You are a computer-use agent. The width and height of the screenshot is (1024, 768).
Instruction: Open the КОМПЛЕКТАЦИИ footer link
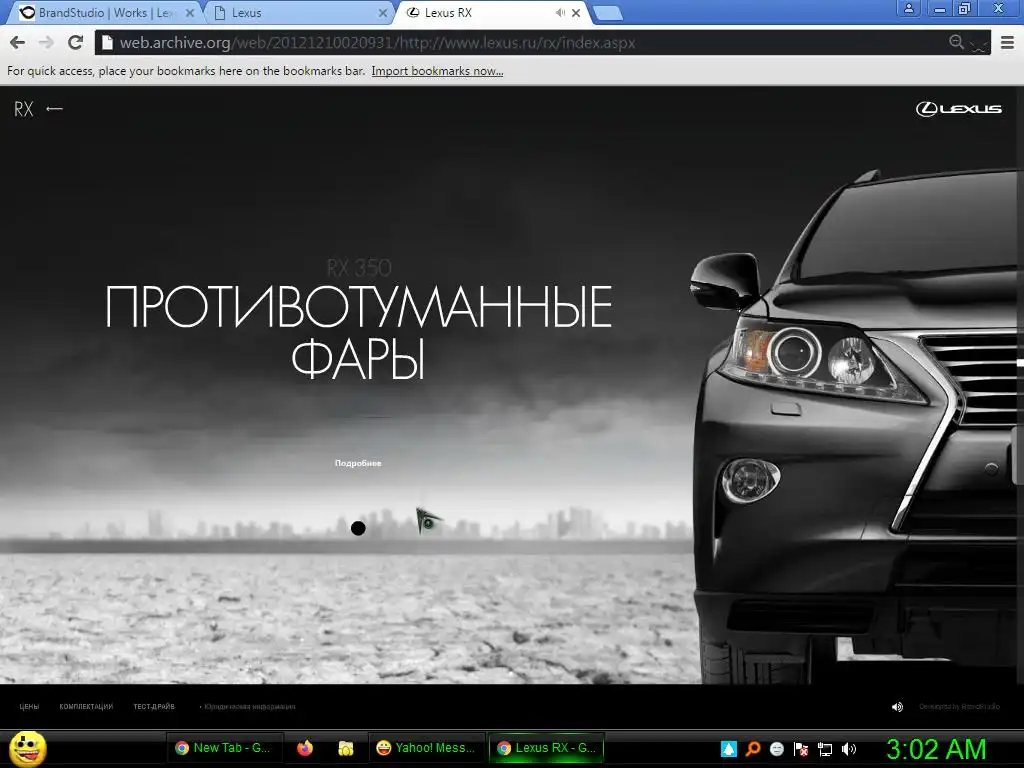pos(86,707)
